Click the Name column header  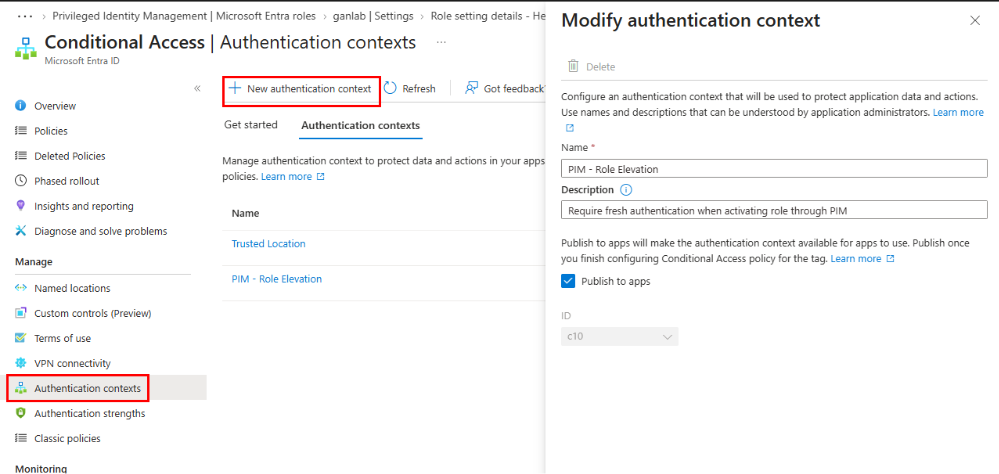pos(245,213)
